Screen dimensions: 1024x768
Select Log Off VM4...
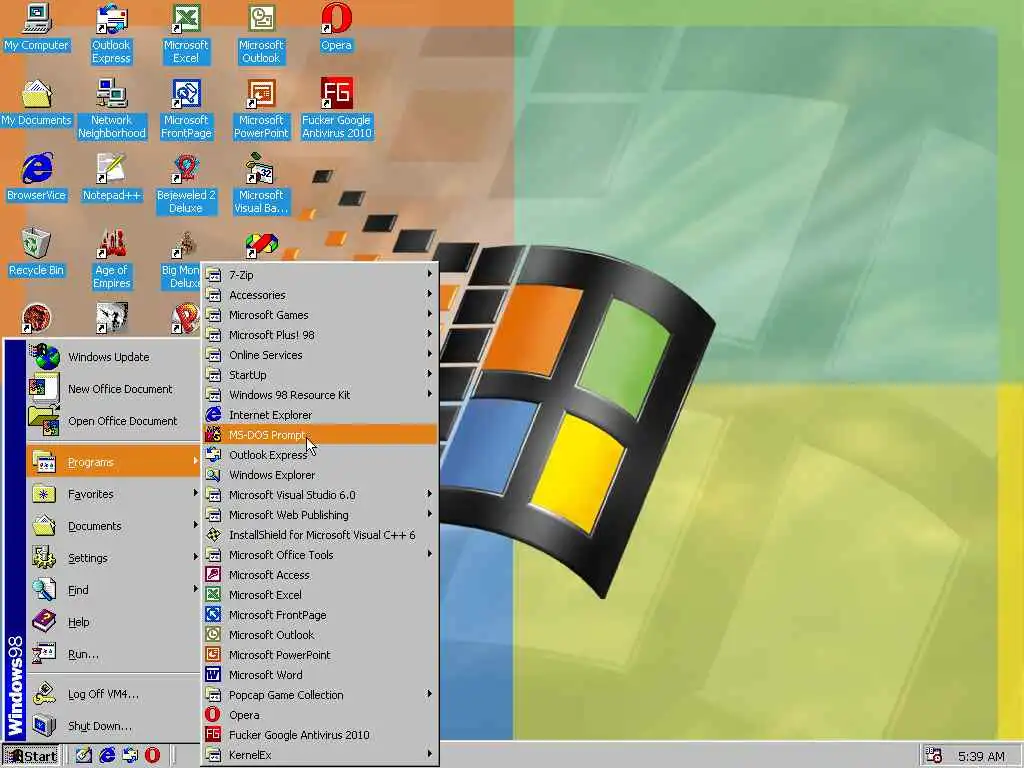(x=114, y=694)
